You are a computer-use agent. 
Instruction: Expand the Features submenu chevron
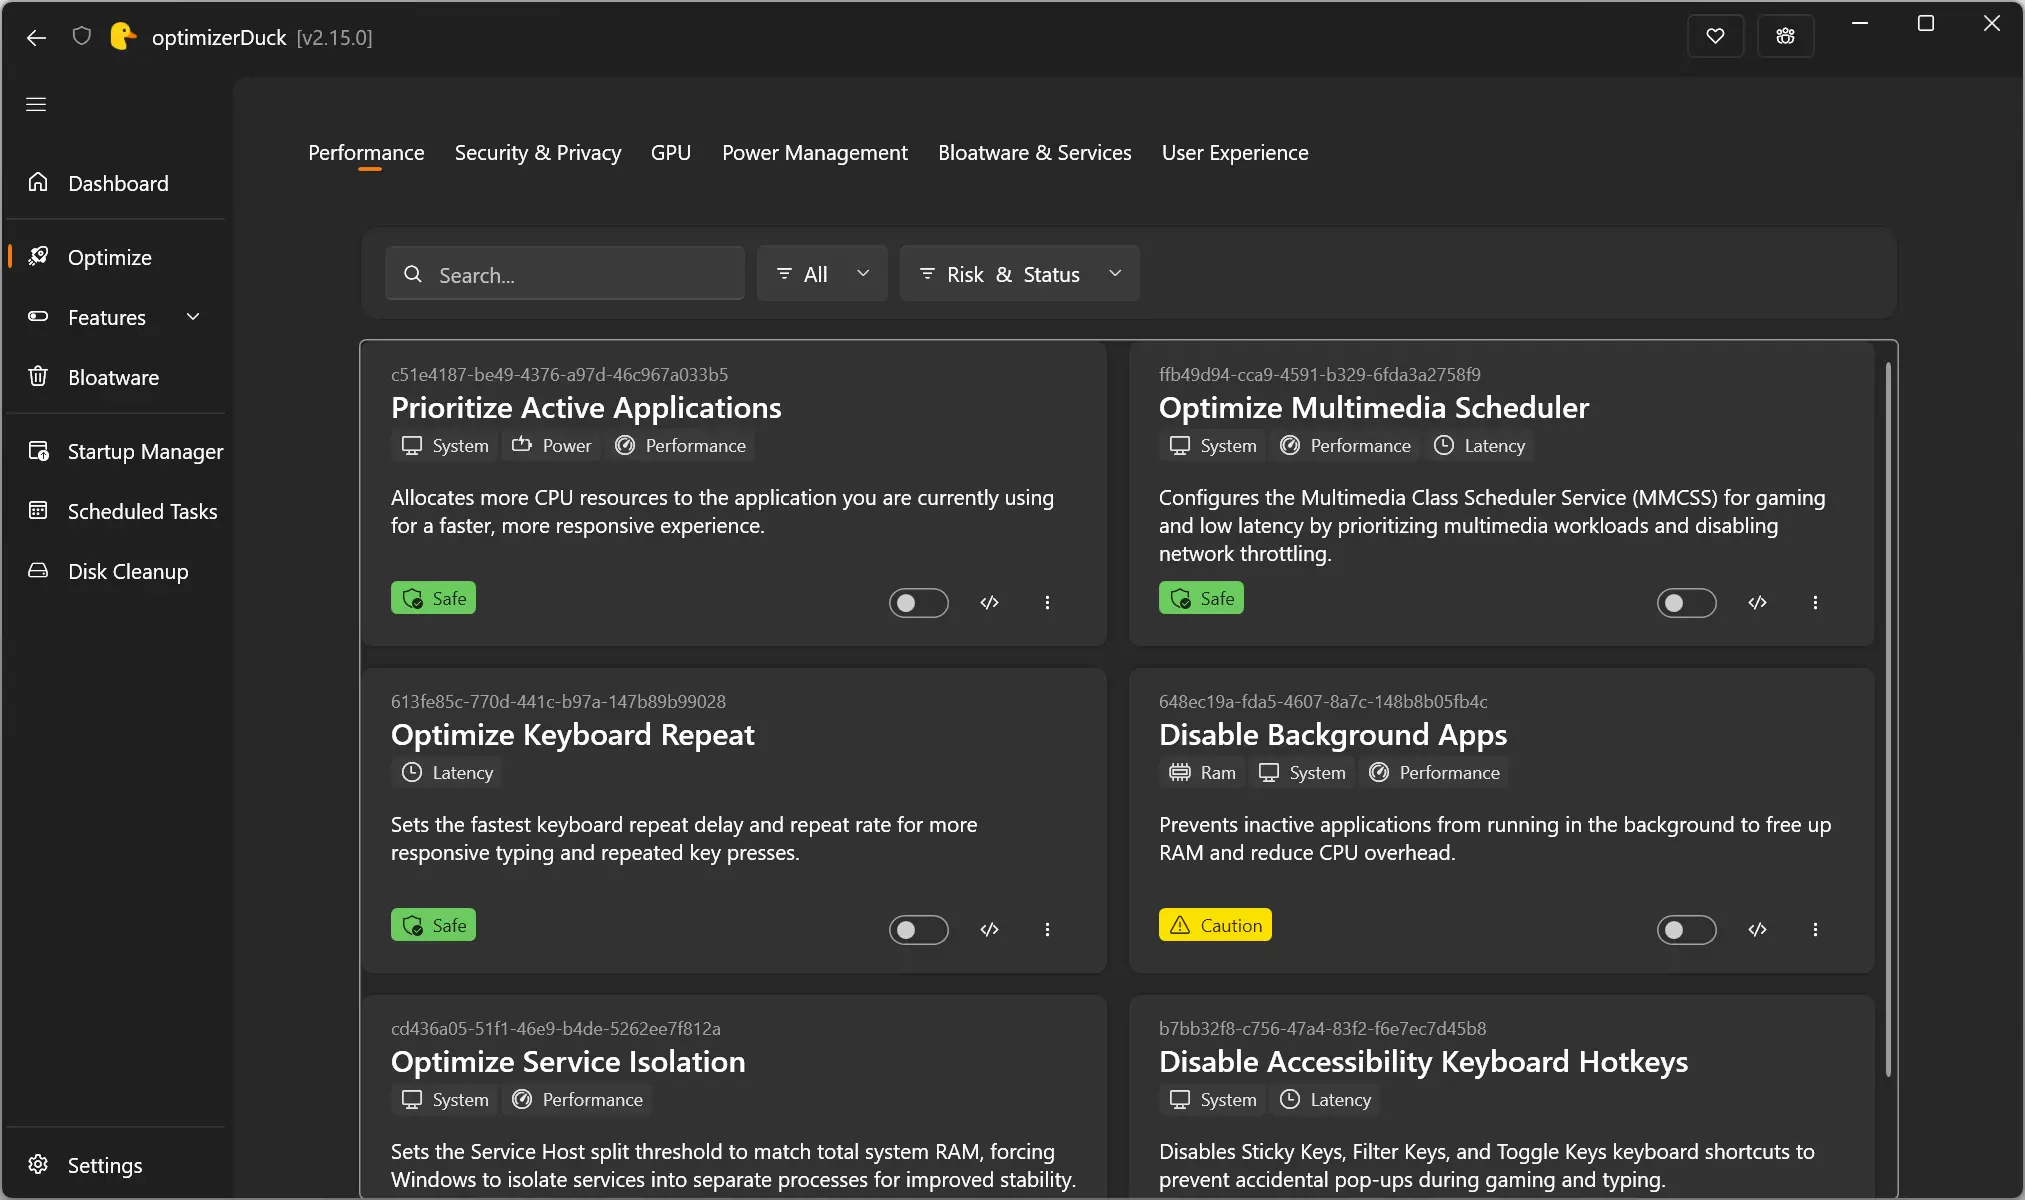[193, 317]
